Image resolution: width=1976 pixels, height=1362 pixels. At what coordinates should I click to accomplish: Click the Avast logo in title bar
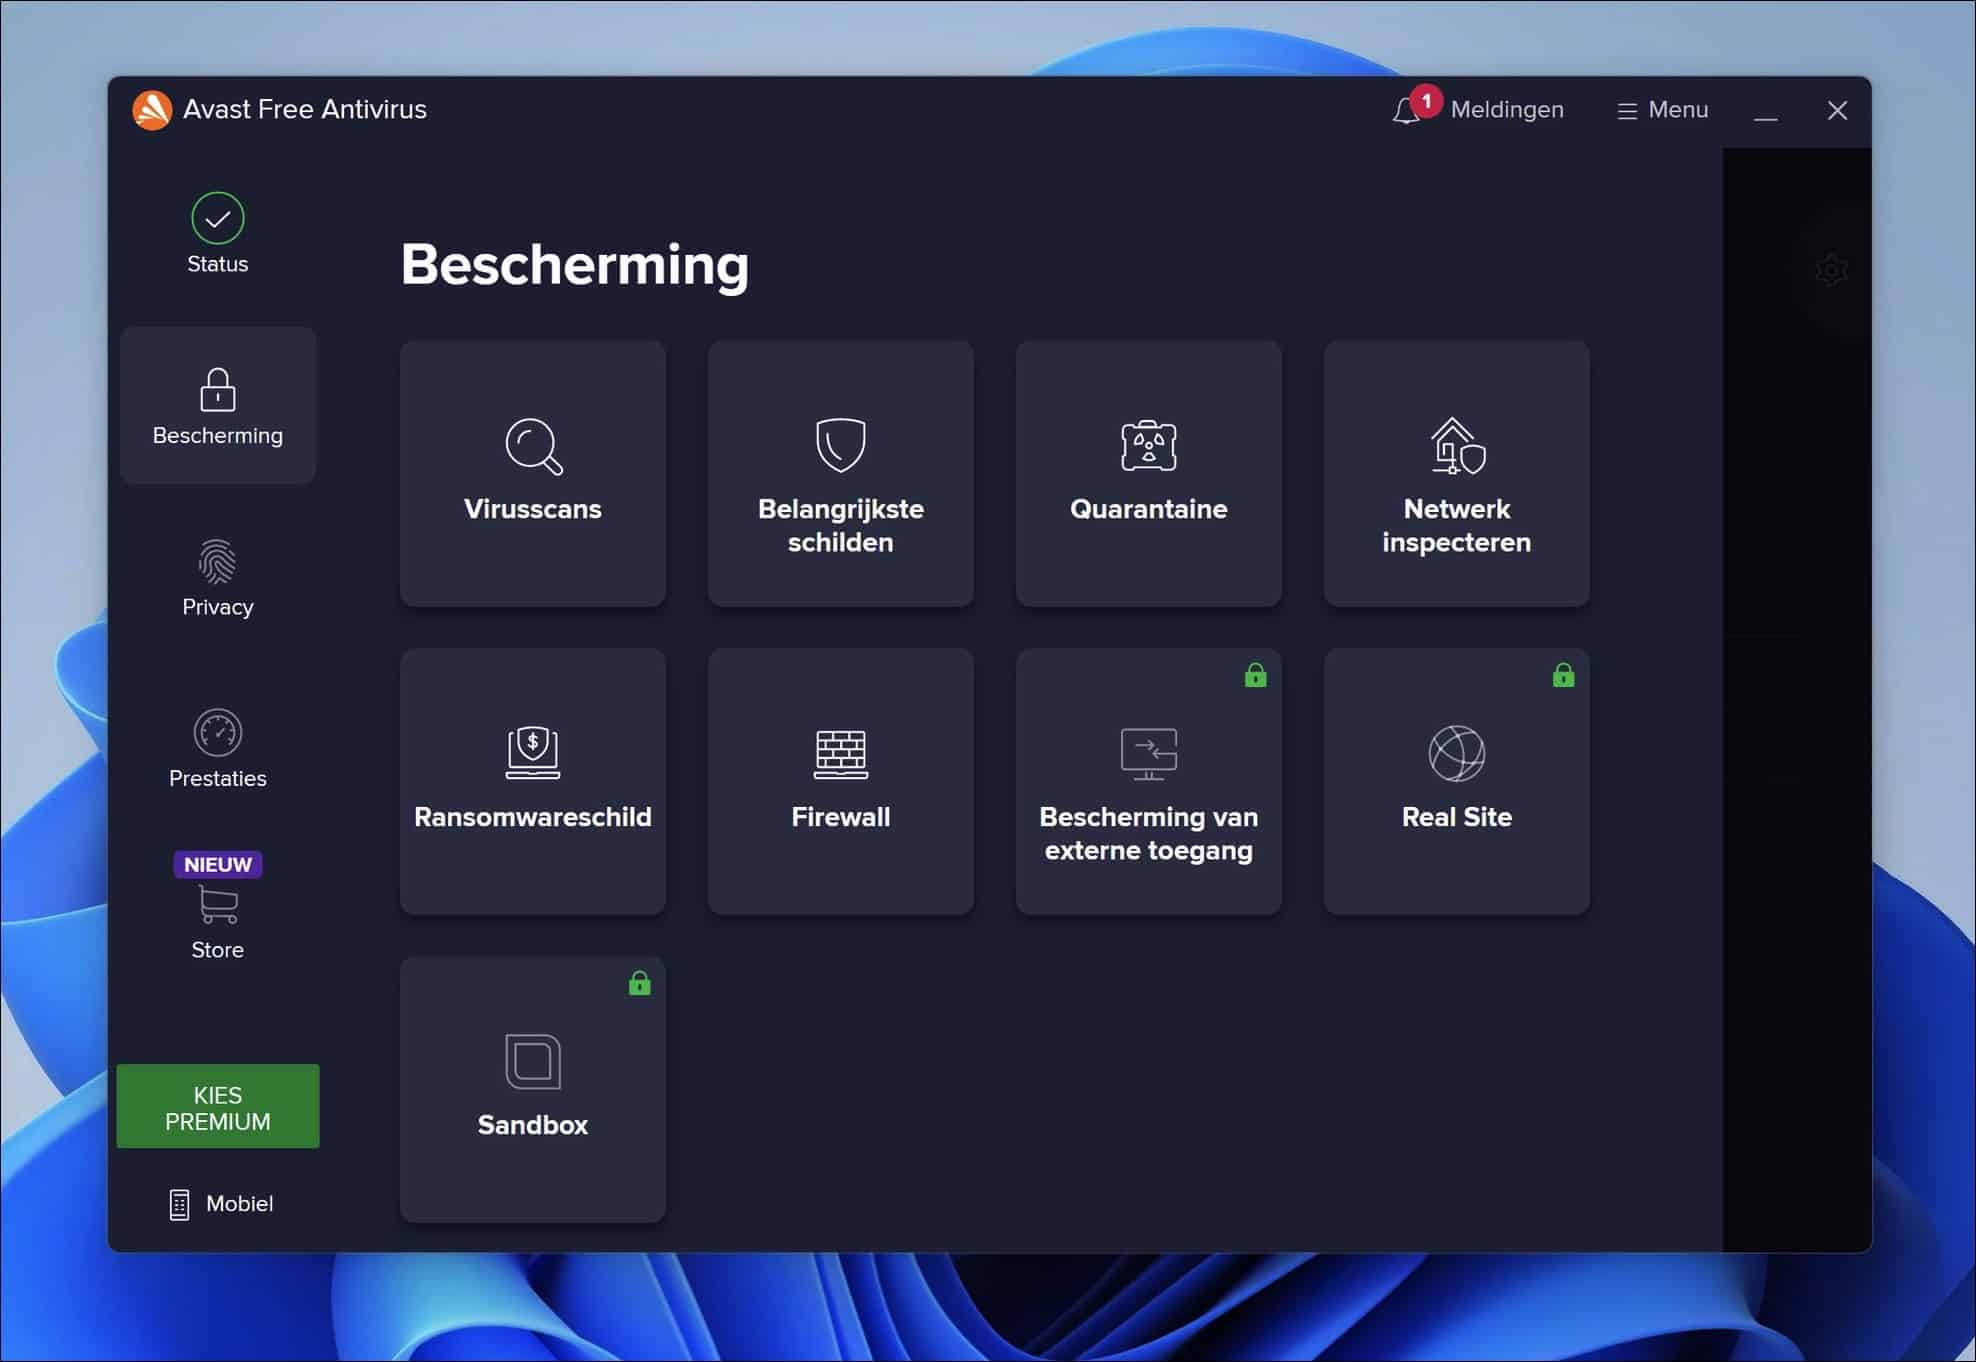pyautogui.click(x=152, y=110)
